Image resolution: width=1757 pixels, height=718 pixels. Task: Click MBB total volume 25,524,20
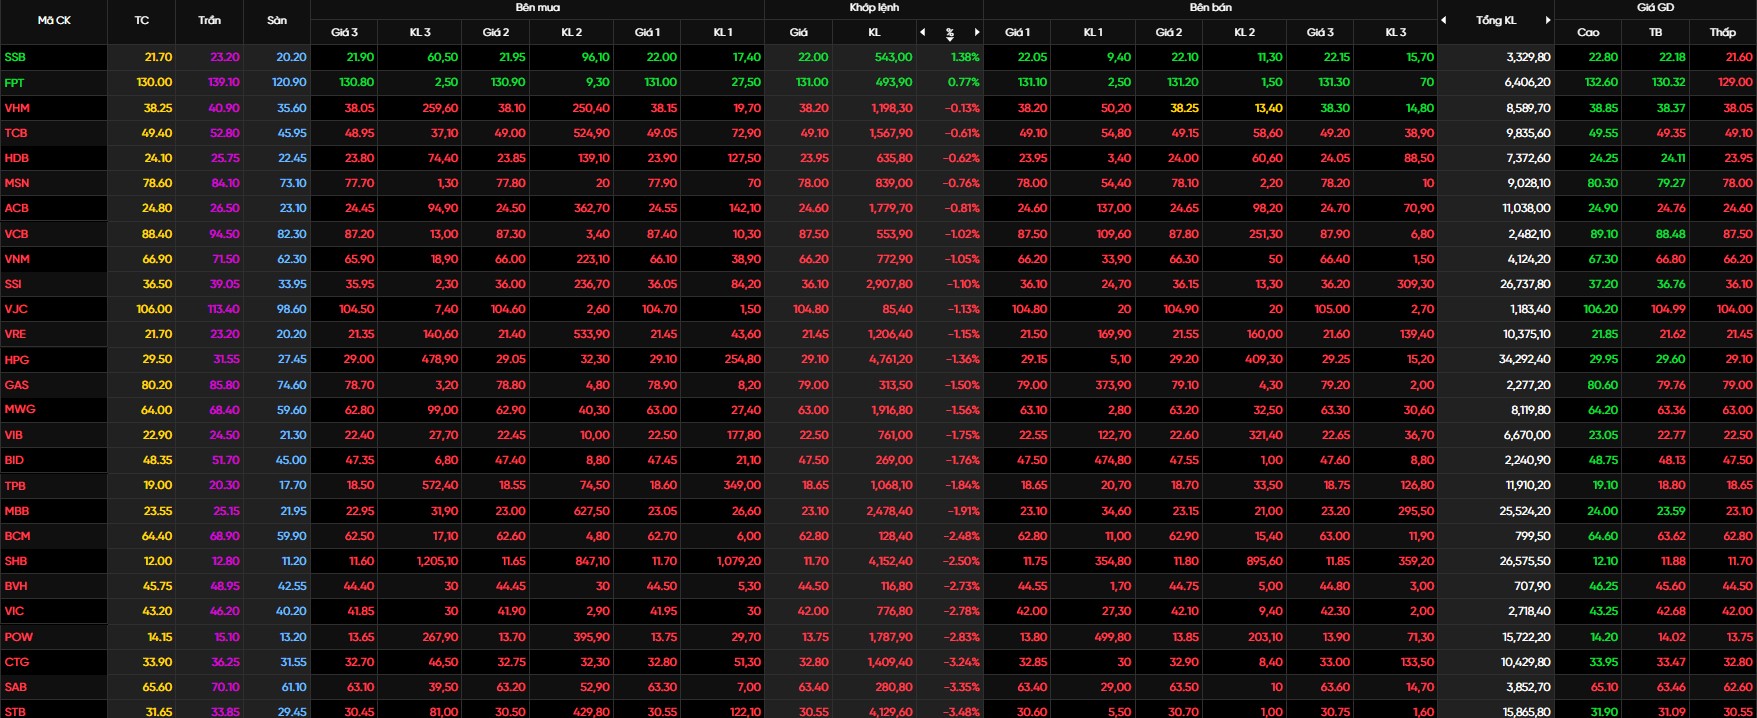click(x=1526, y=511)
